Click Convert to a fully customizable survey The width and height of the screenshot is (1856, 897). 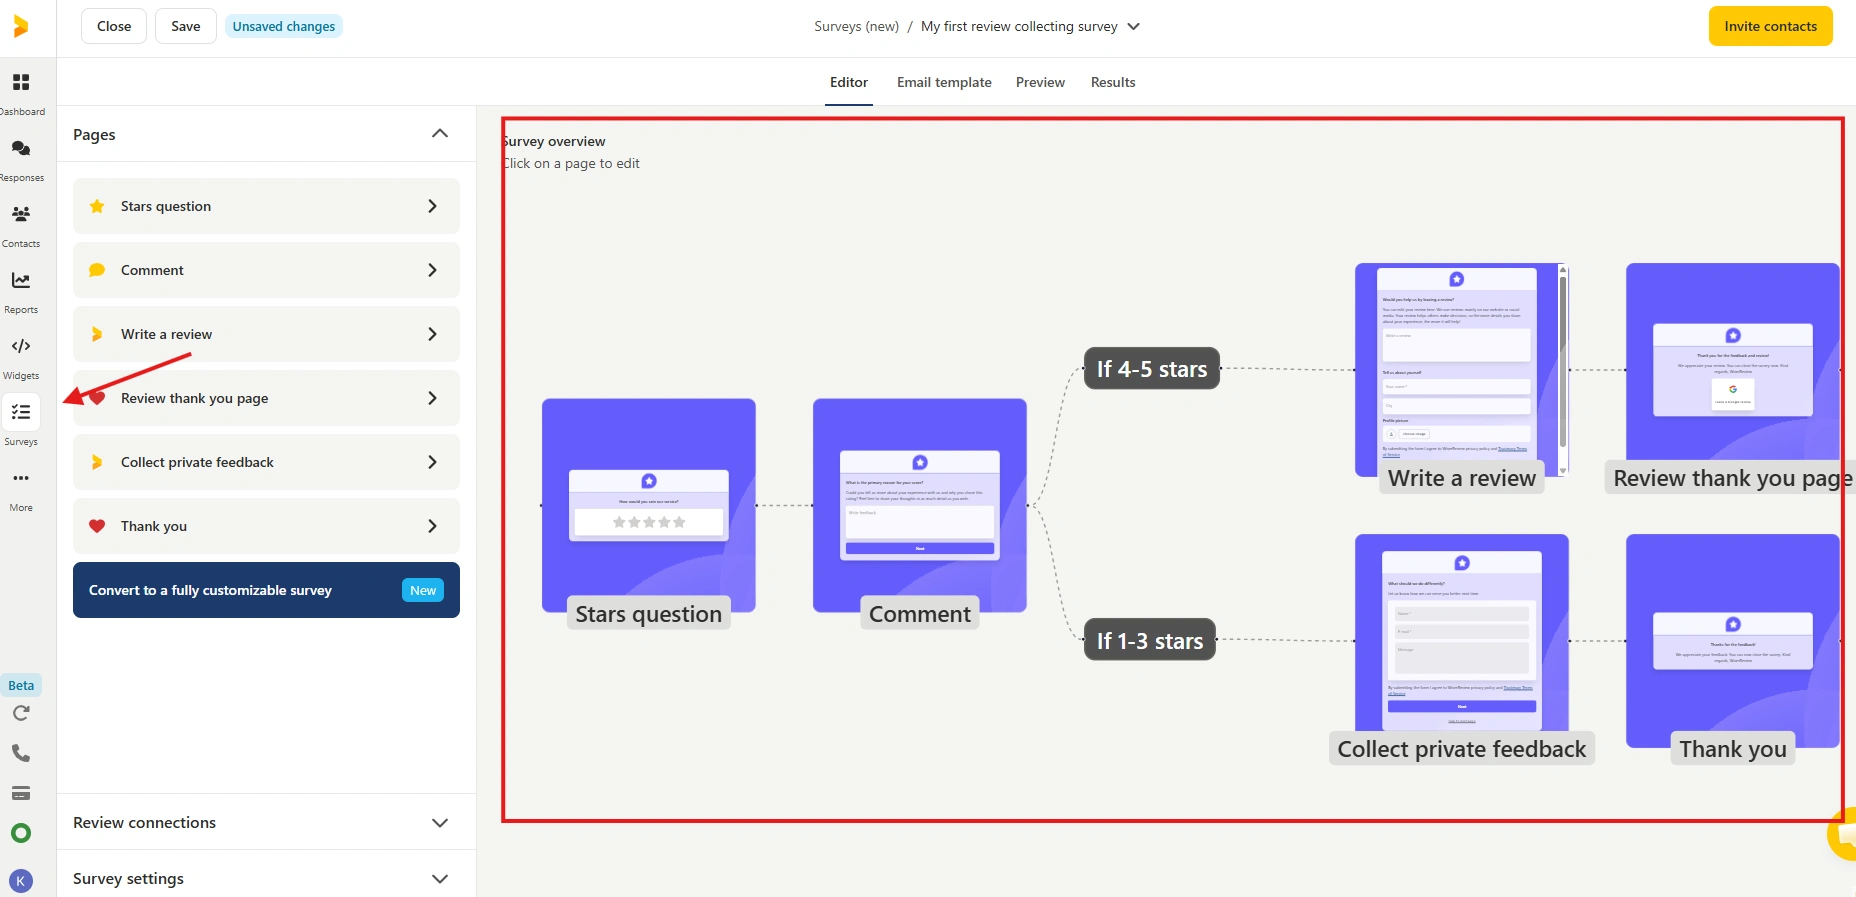pos(266,590)
